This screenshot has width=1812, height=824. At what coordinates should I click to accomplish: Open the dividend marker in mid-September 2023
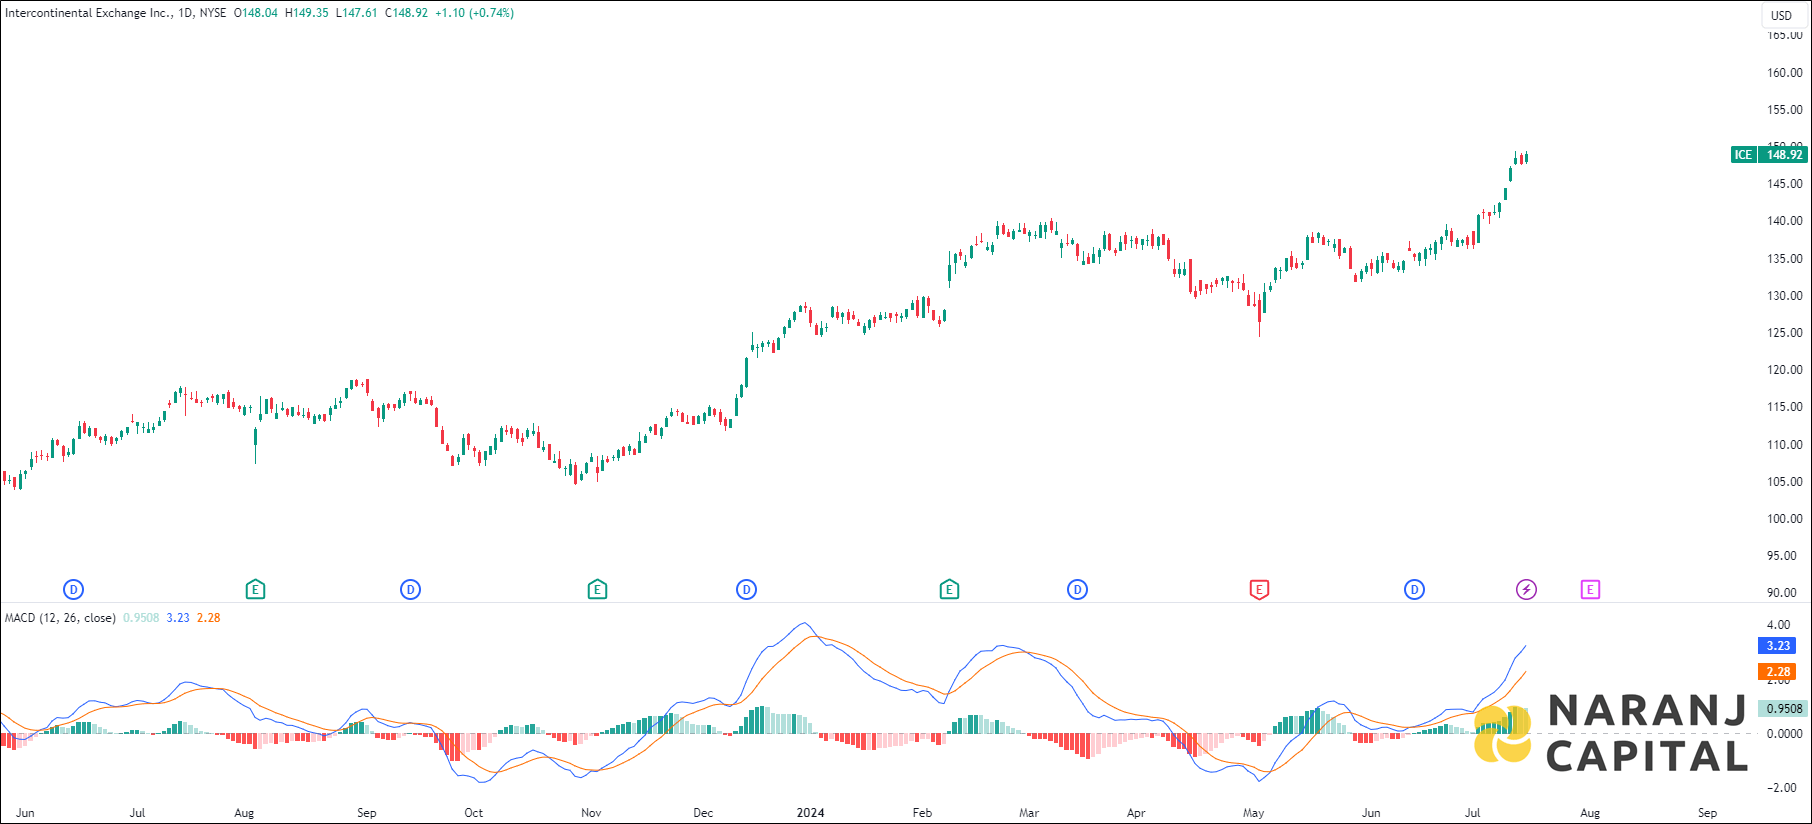410,590
